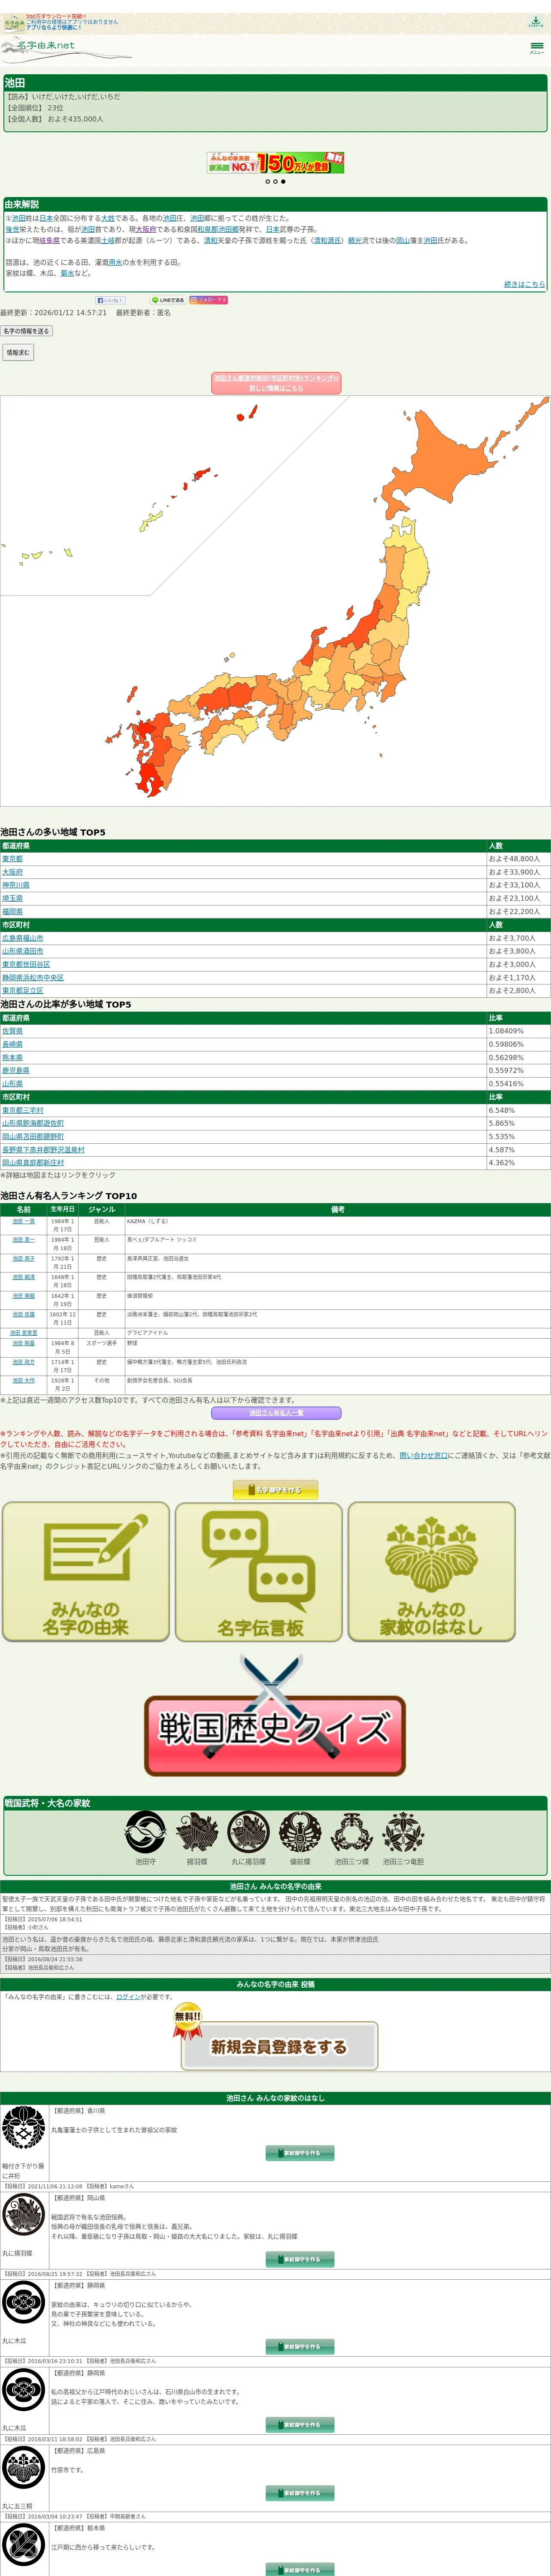Click 家紋御守を作る in the 岡山県 post
The height and width of the screenshot is (2576, 551).
pos(300,2259)
